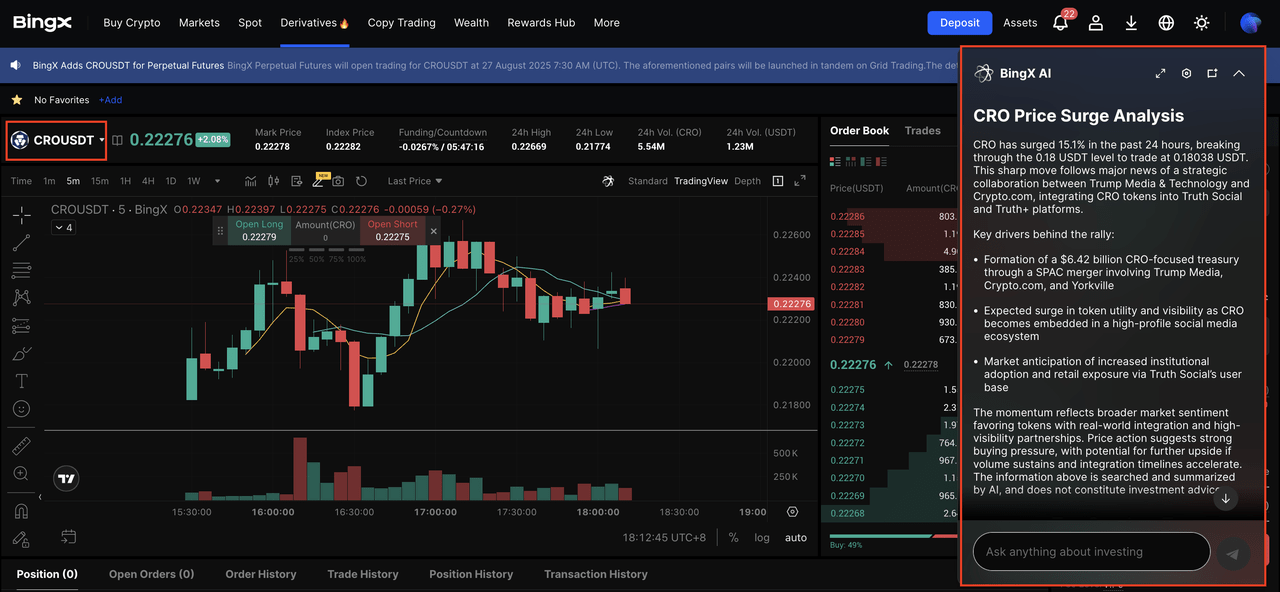Open the user account icon
1280x592 pixels.
point(1096,23)
